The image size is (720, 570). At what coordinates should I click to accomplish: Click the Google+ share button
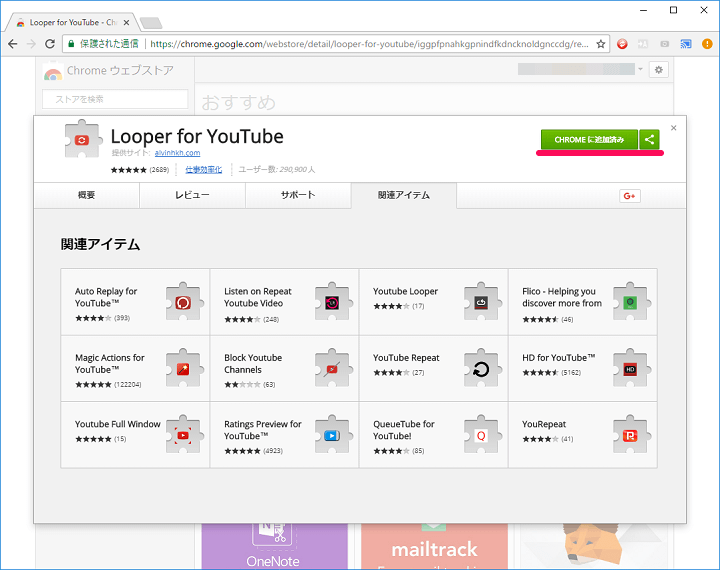coord(630,196)
